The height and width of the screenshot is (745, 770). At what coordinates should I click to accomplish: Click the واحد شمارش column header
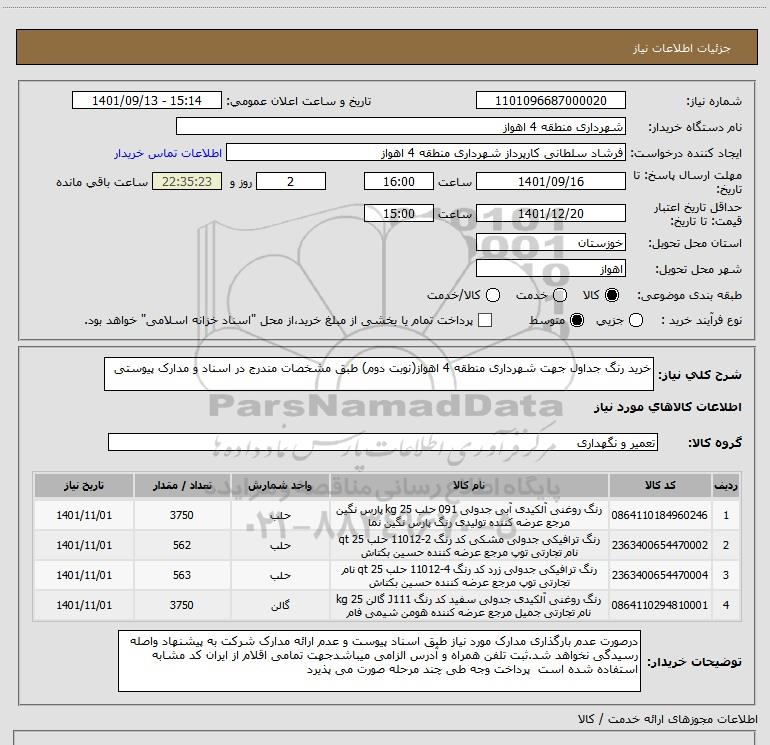(280, 486)
